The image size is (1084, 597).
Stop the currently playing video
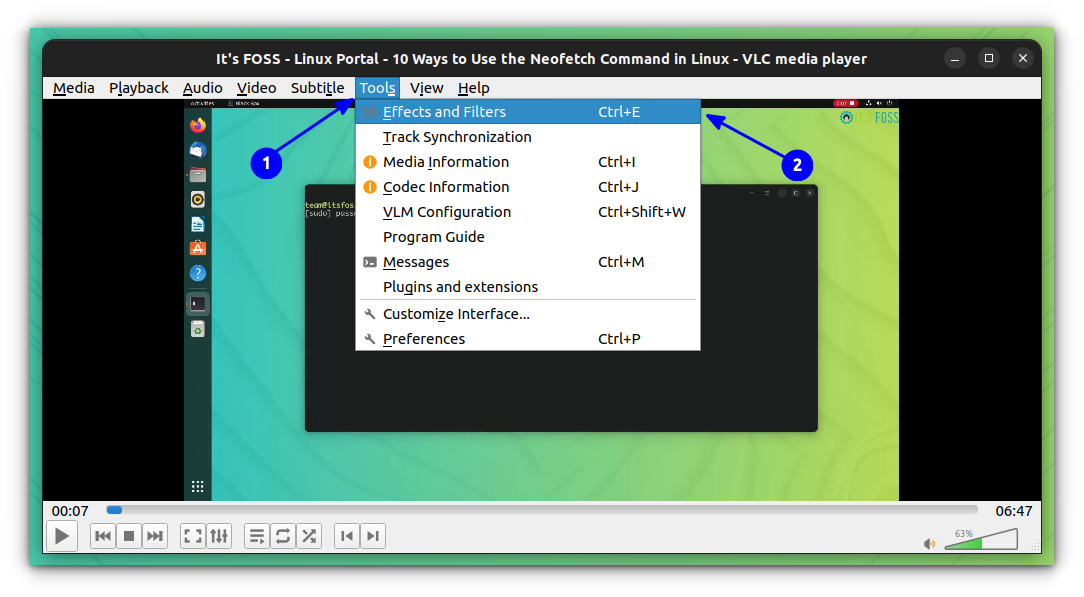click(129, 535)
